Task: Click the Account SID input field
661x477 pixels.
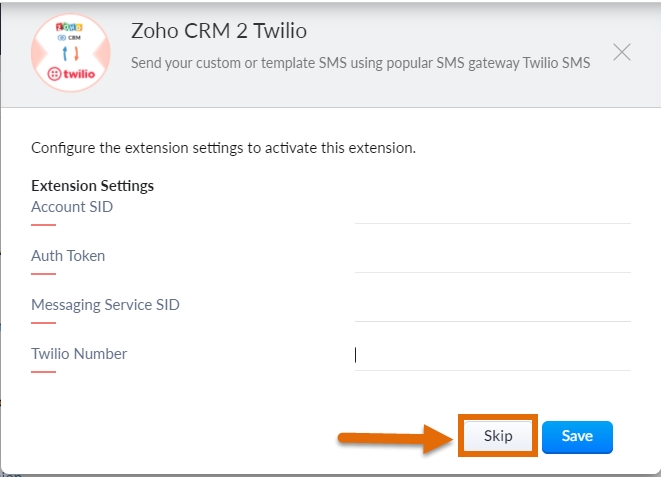Action: (x=493, y=212)
